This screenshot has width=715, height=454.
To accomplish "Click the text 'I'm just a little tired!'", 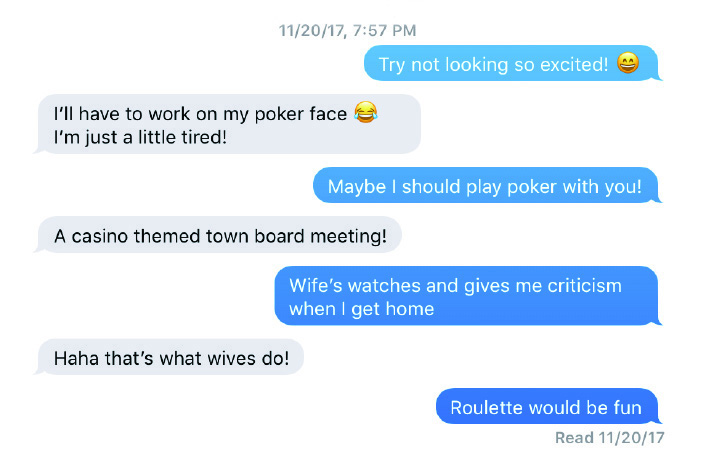I will [140, 137].
